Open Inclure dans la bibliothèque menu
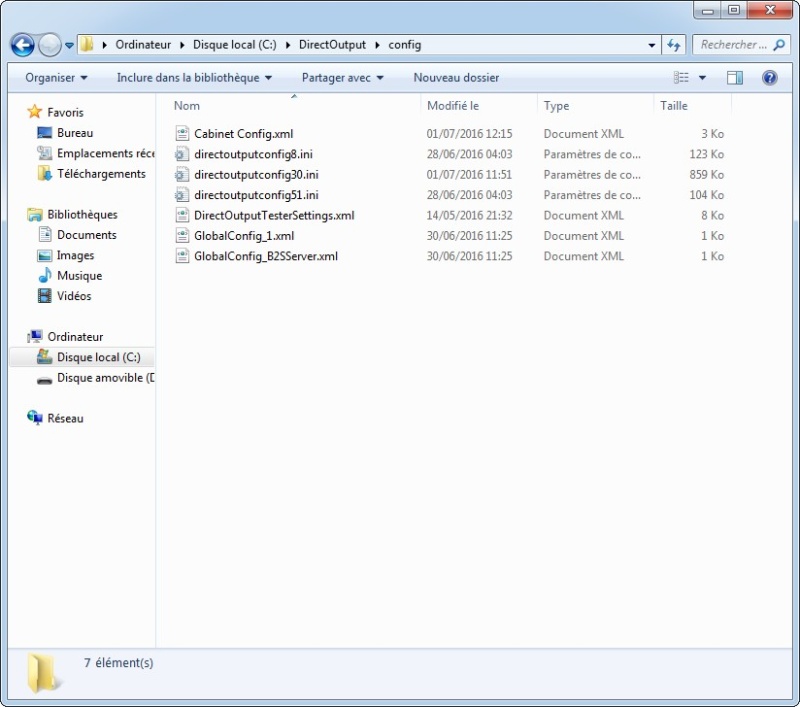800x707 pixels. (194, 78)
